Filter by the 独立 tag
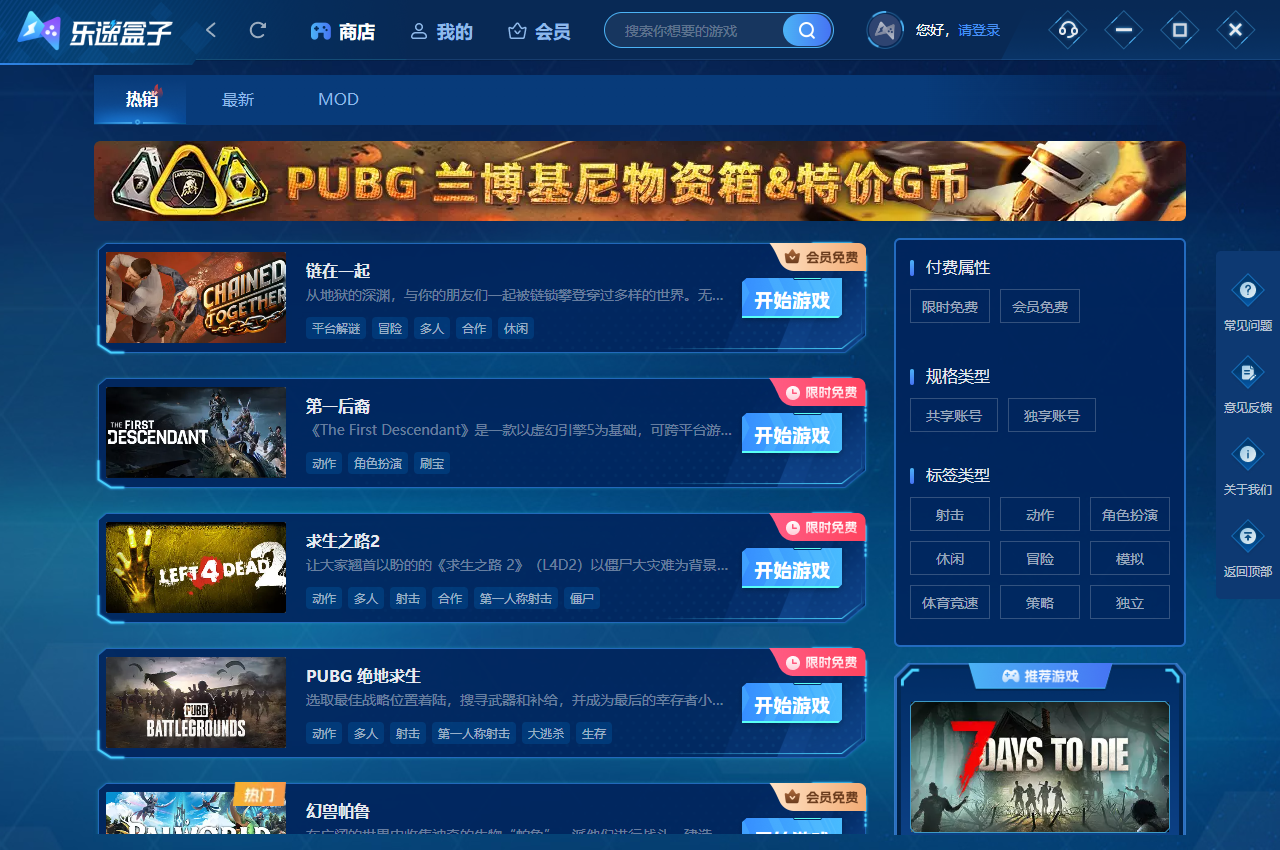1280x850 pixels. pyautogui.click(x=1130, y=603)
